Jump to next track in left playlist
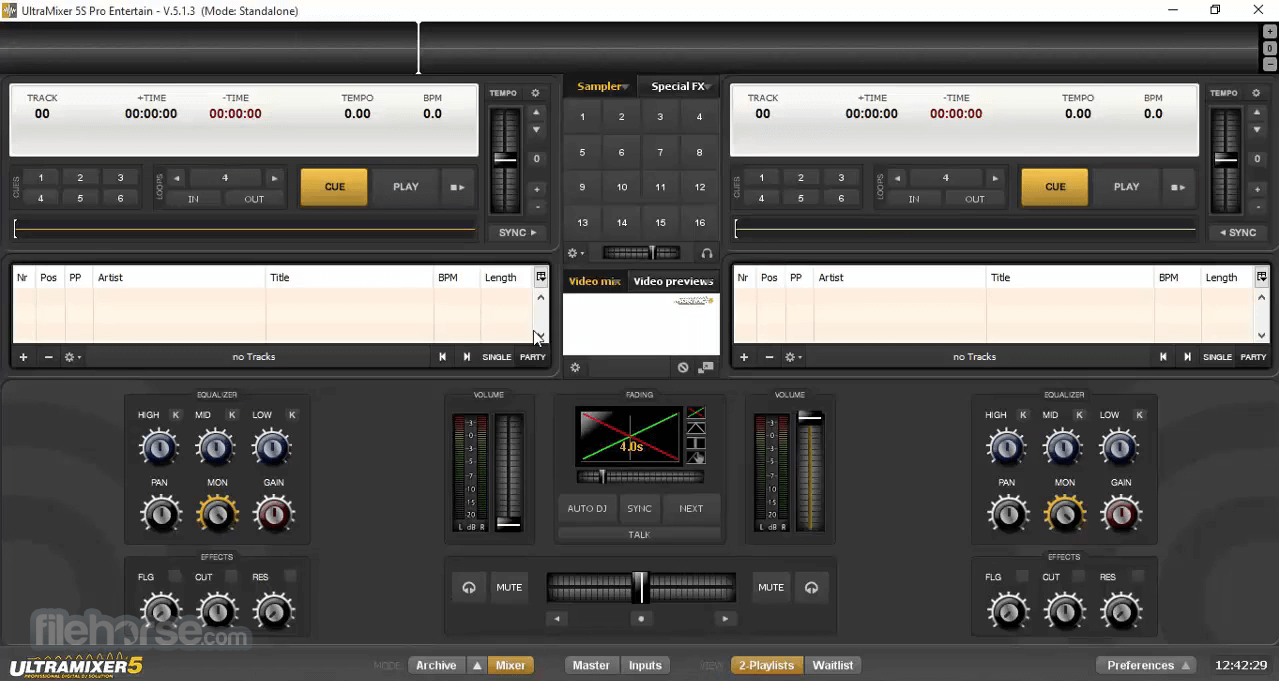1279x681 pixels. pyautogui.click(x=466, y=357)
